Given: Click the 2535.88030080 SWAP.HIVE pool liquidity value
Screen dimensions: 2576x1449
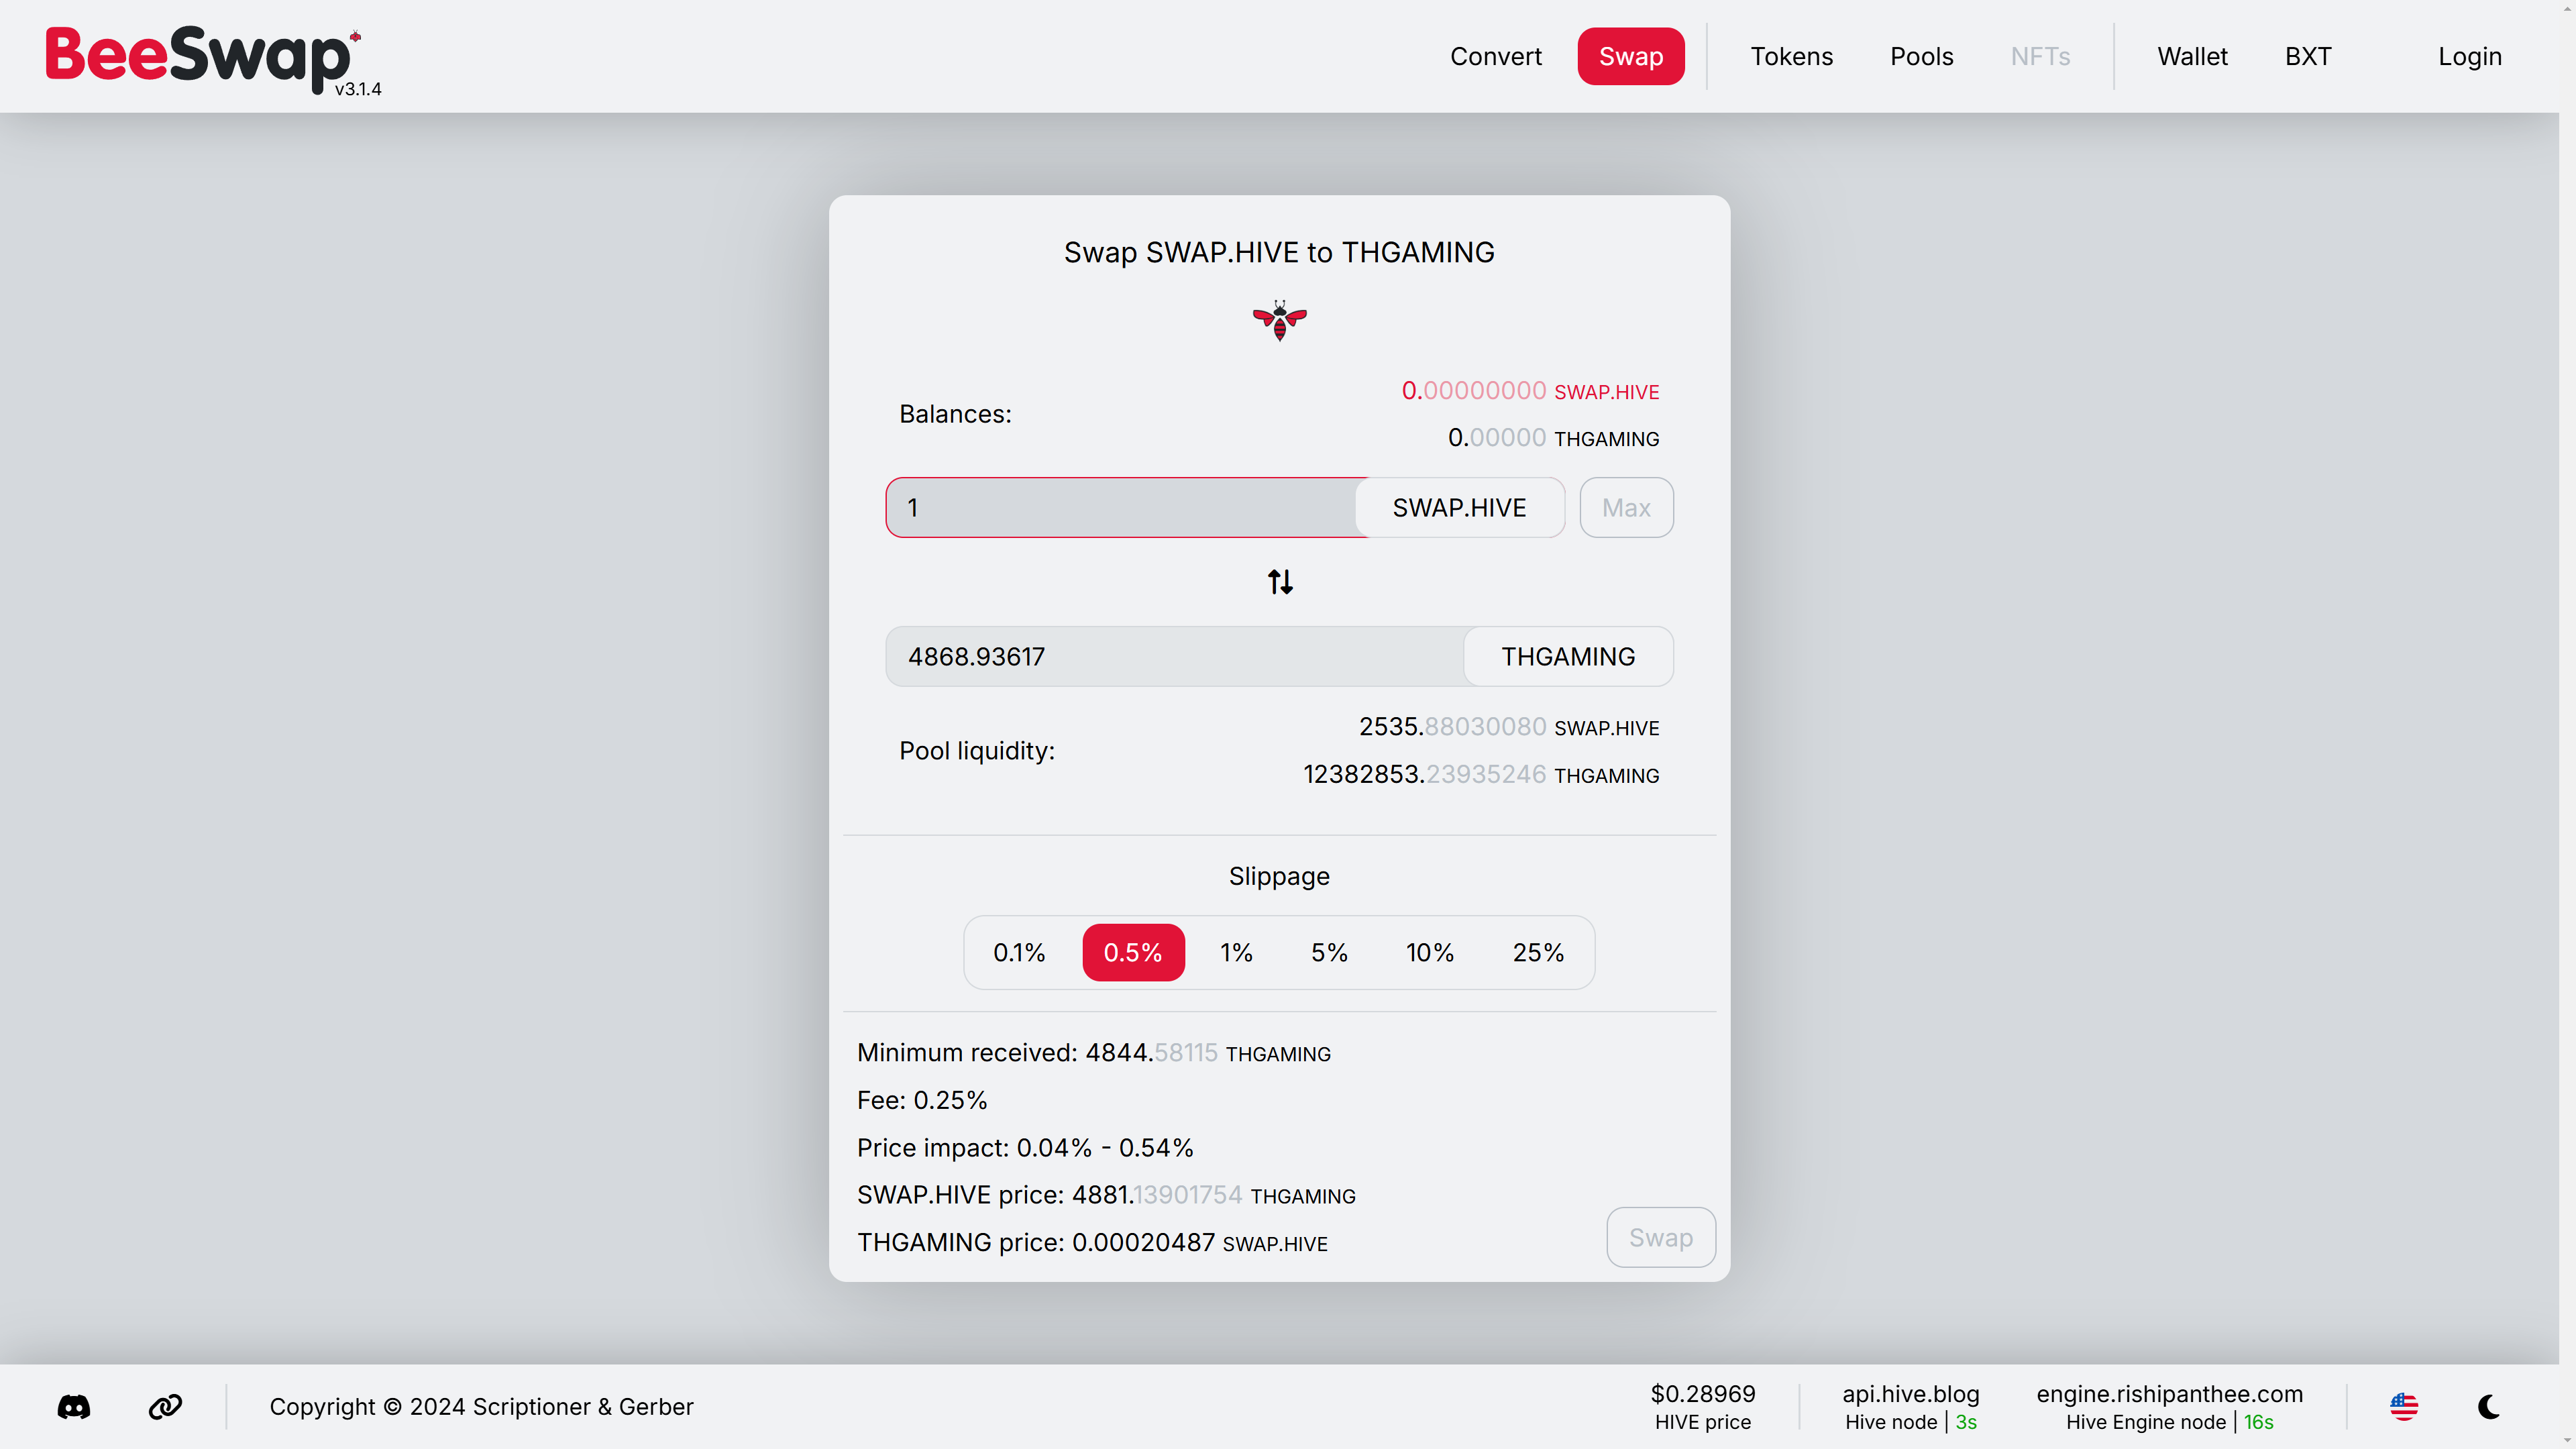Looking at the screenshot, I should coord(1508,727).
